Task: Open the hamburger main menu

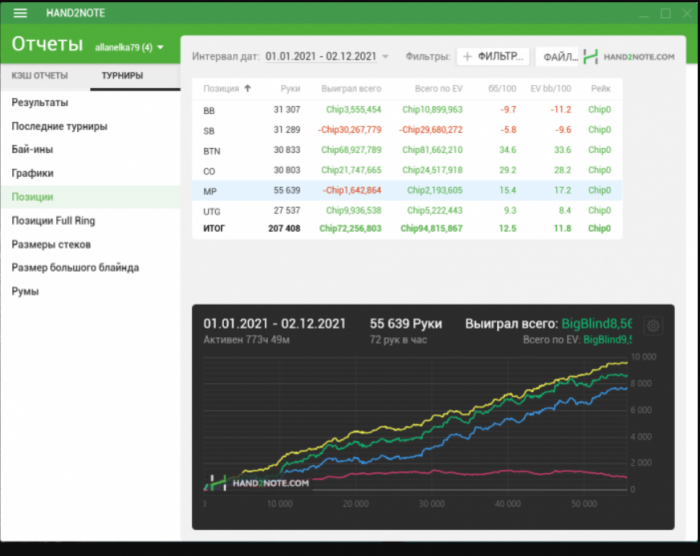Action: (20, 13)
